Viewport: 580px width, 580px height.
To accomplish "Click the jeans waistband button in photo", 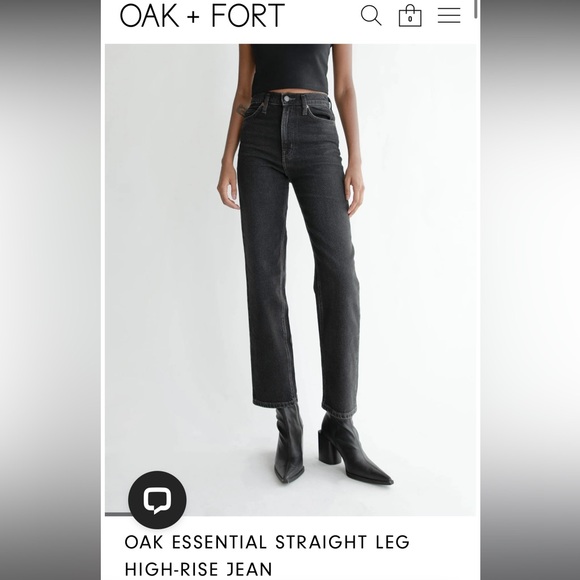I will tap(287, 99).
